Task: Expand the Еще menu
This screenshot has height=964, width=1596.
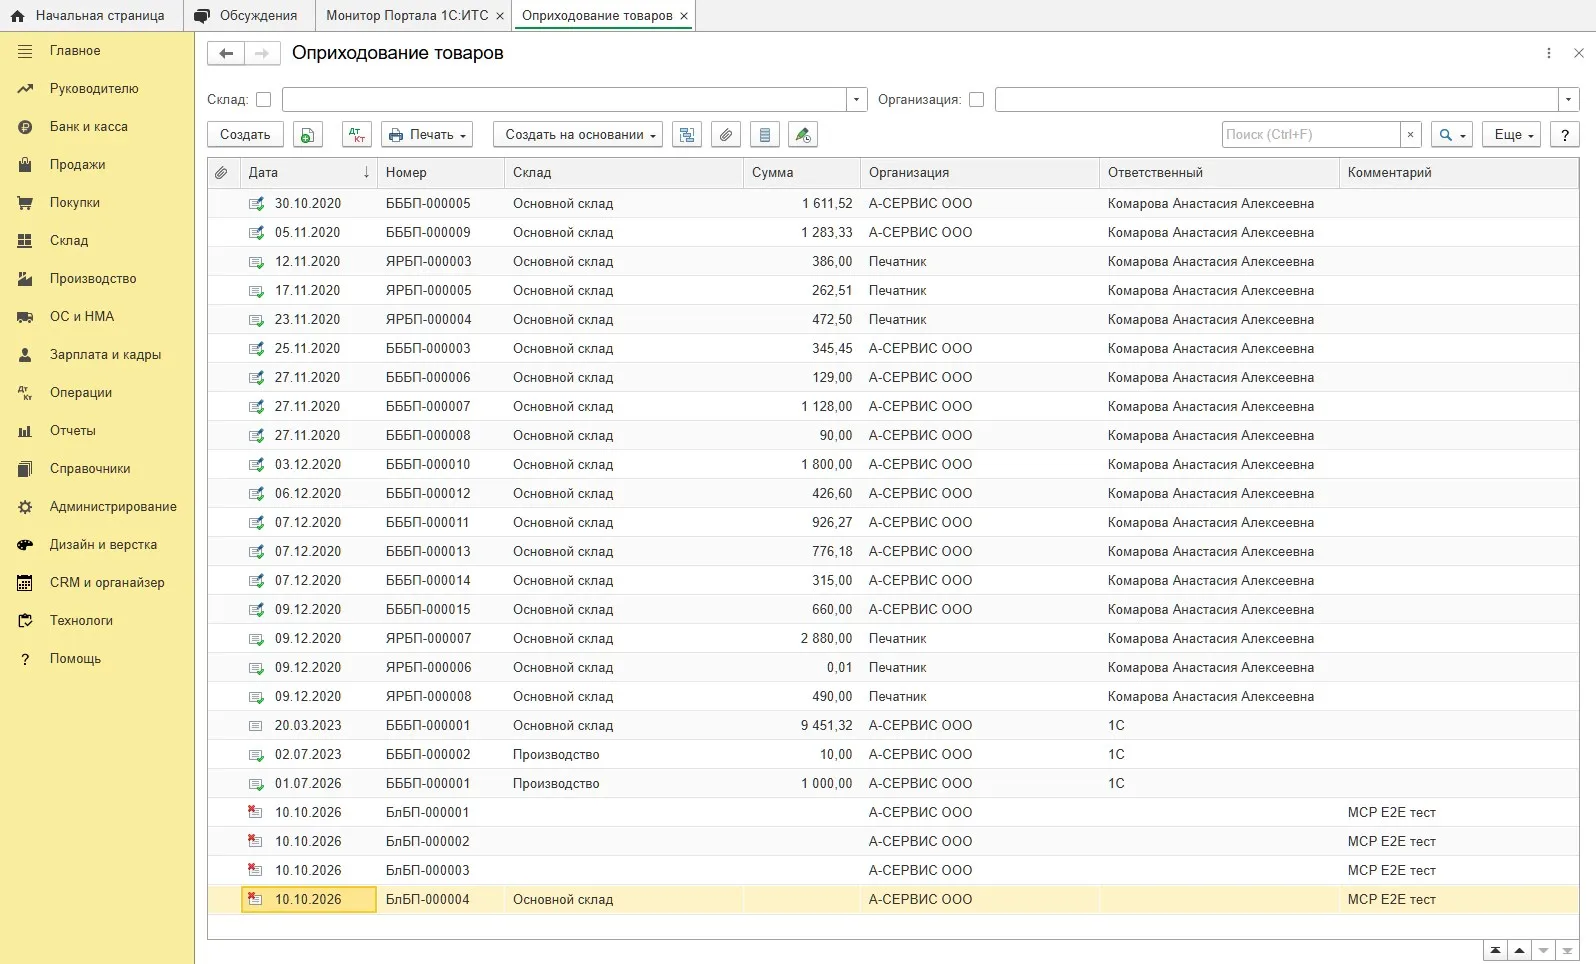Action: [x=1513, y=135]
